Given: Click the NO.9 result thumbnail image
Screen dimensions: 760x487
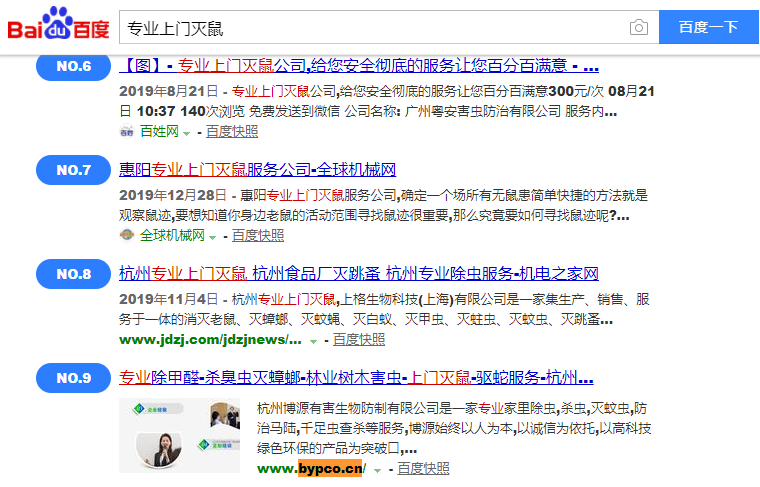Looking at the screenshot, I should point(179,435).
